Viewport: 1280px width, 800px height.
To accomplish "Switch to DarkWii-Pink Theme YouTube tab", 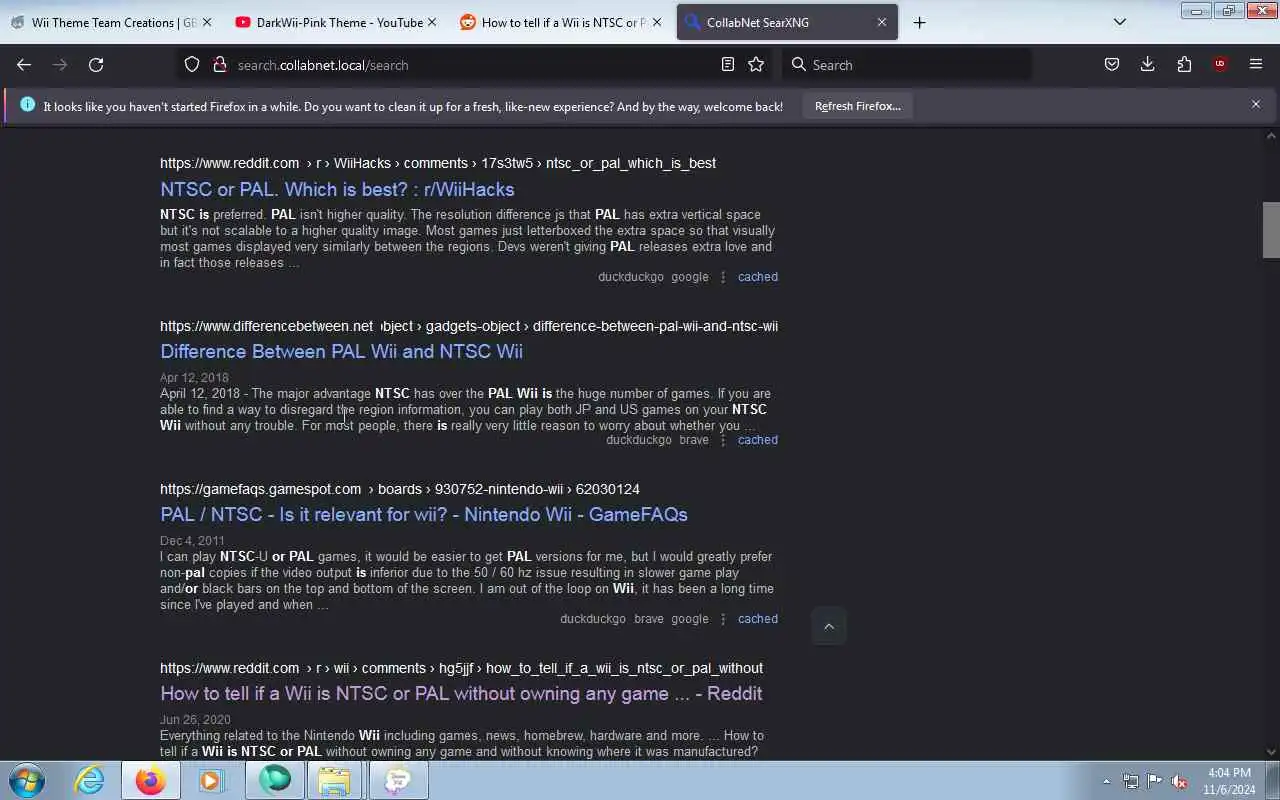I will 337,22.
